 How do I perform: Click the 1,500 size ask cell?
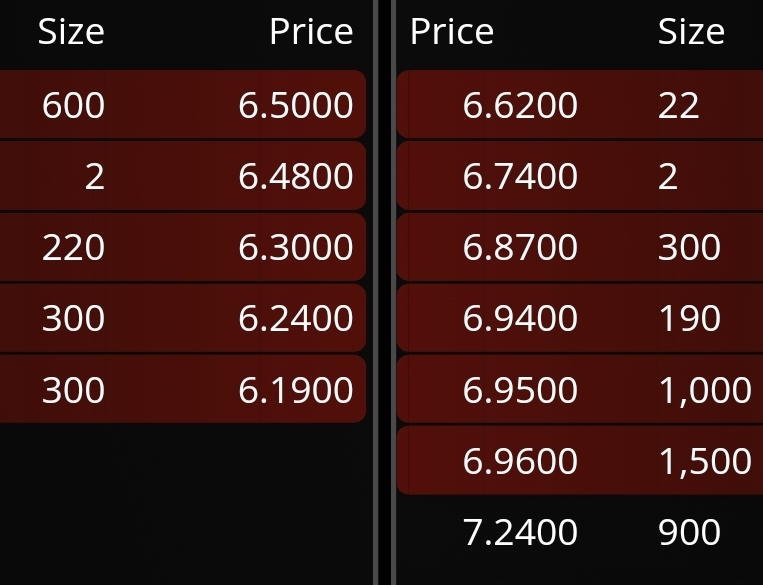(705, 461)
